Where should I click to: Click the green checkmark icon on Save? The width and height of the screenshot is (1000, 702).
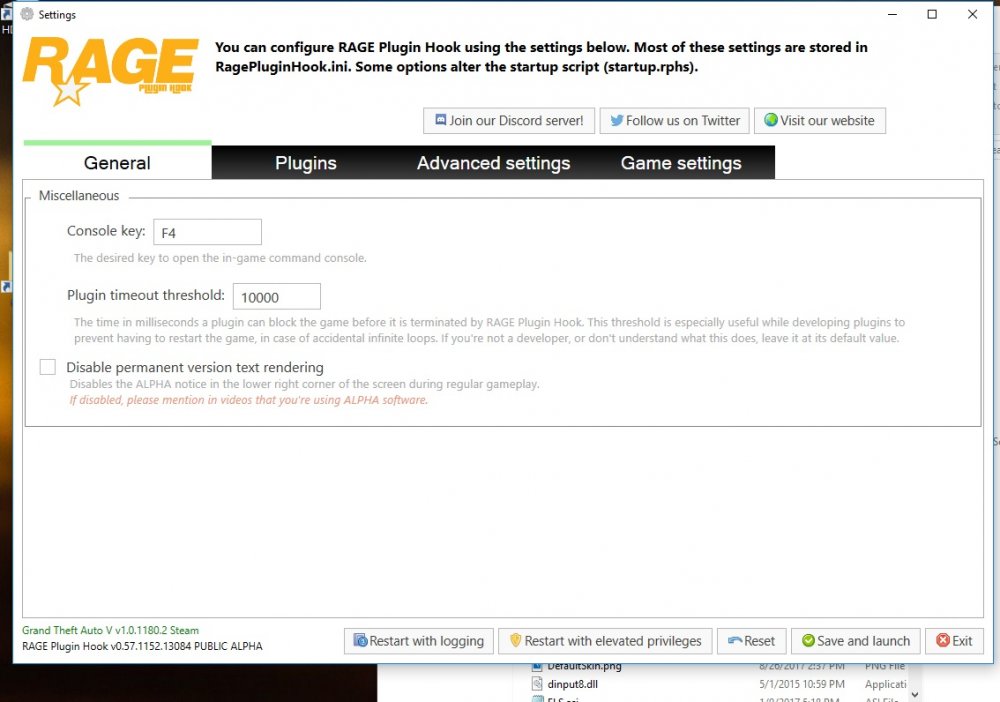pos(808,640)
